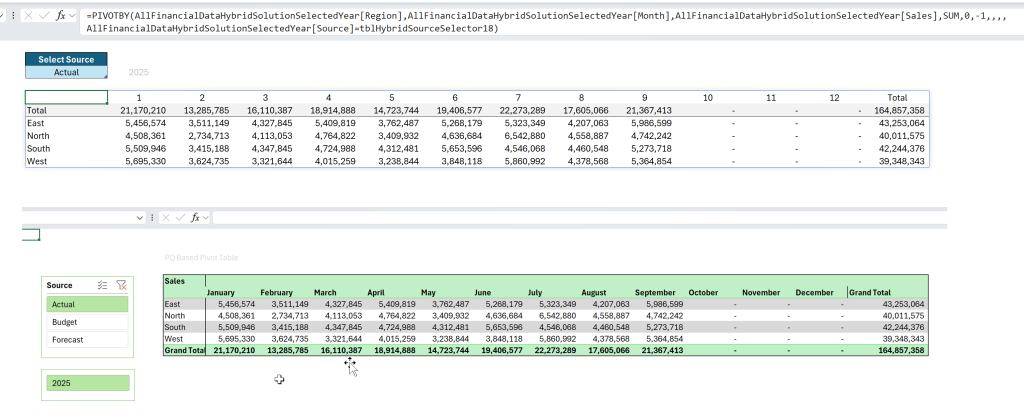Viewport: 1024px width, 419px height.
Task: Click the May header in the pivot table
Action: [x=428, y=292]
